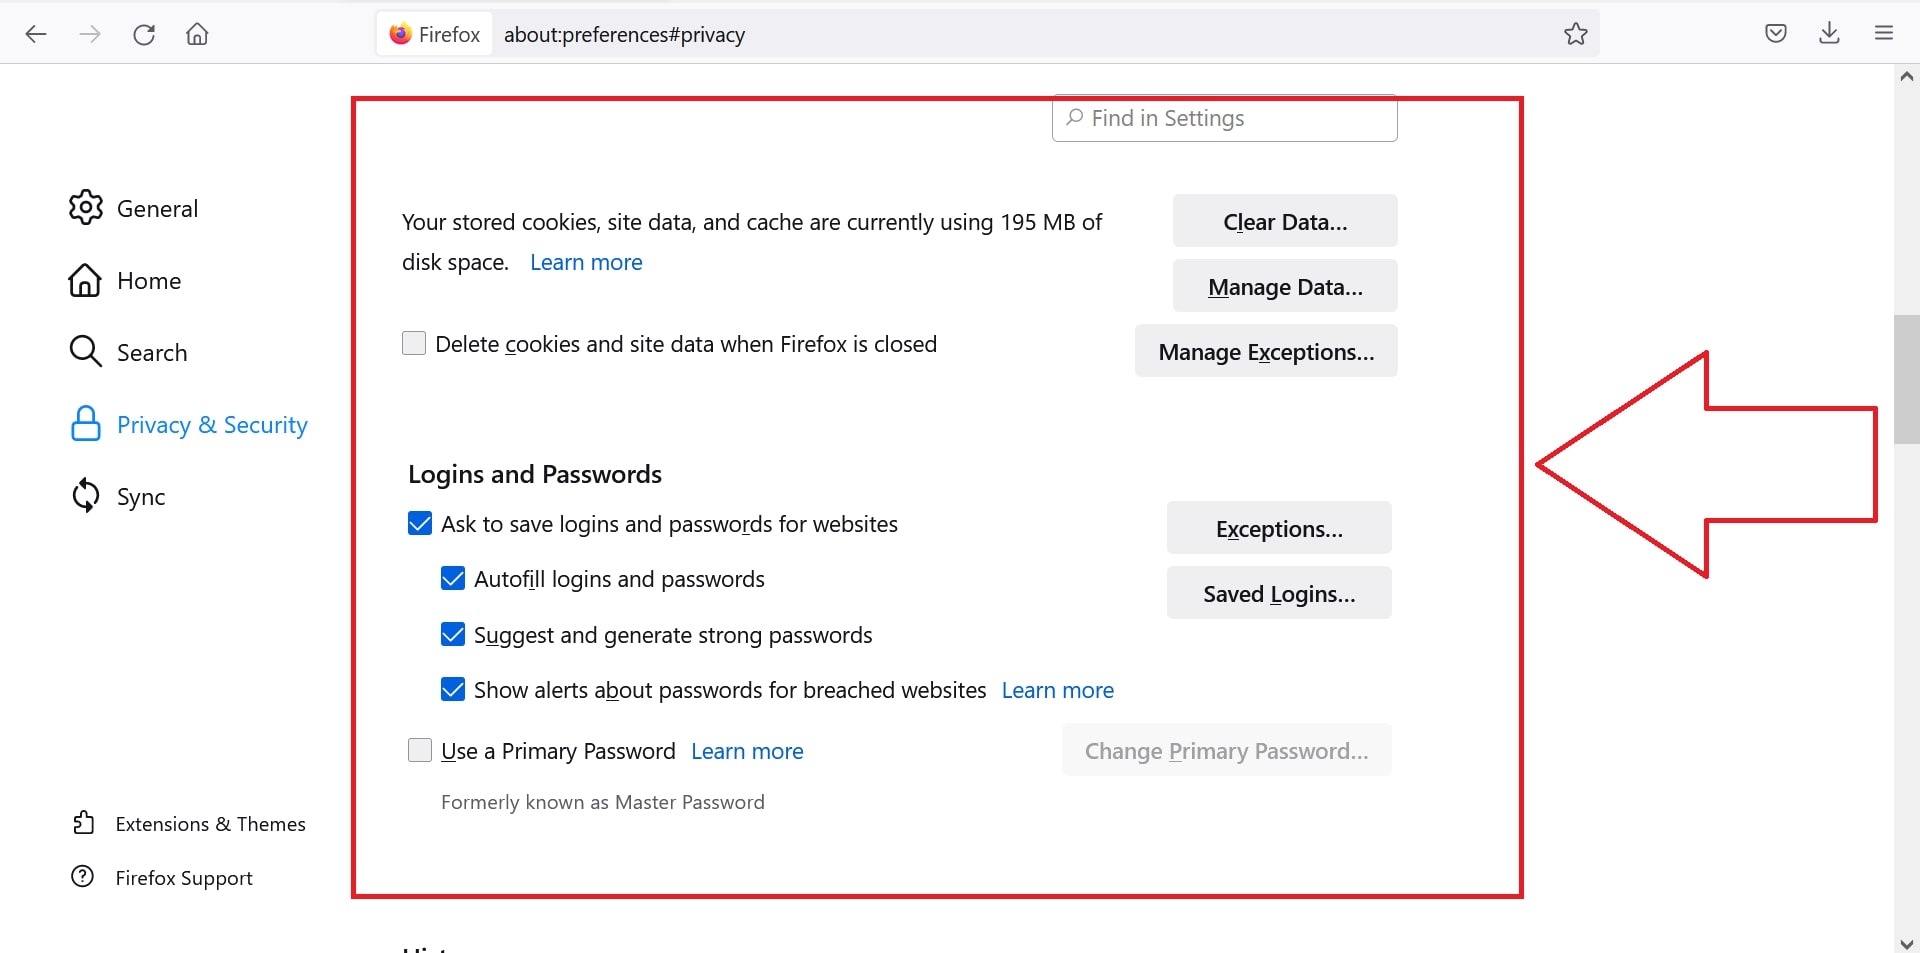This screenshot has width=1920, height=953.
Task: Click the Clear Data button
Action: [1284, 221]
